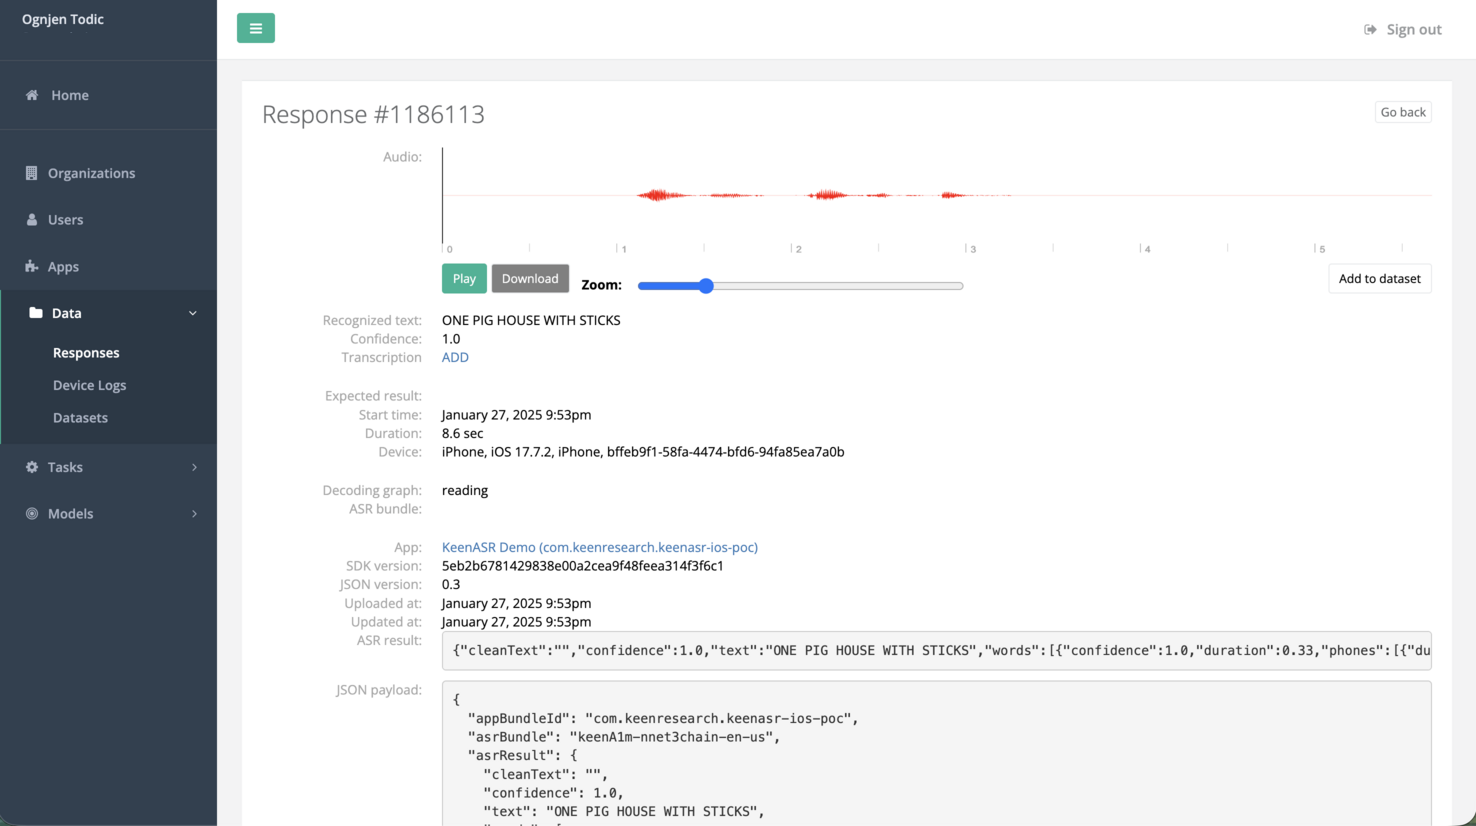Select the Responses menu item
The width and height of the screenshot is (1476, 826).
86,353
